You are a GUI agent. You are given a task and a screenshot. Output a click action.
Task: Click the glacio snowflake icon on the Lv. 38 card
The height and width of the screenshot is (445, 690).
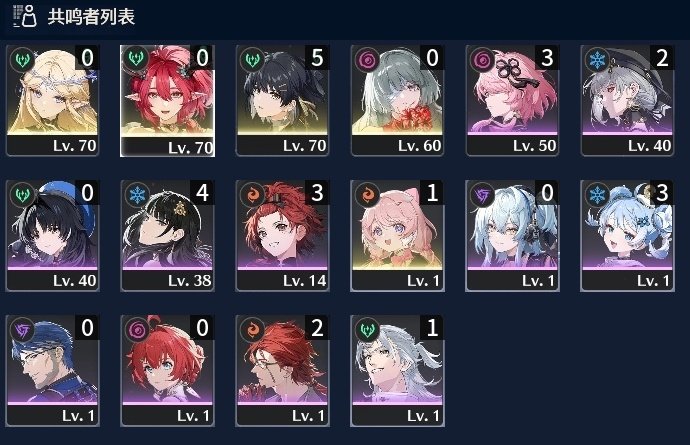pos(137,194)
